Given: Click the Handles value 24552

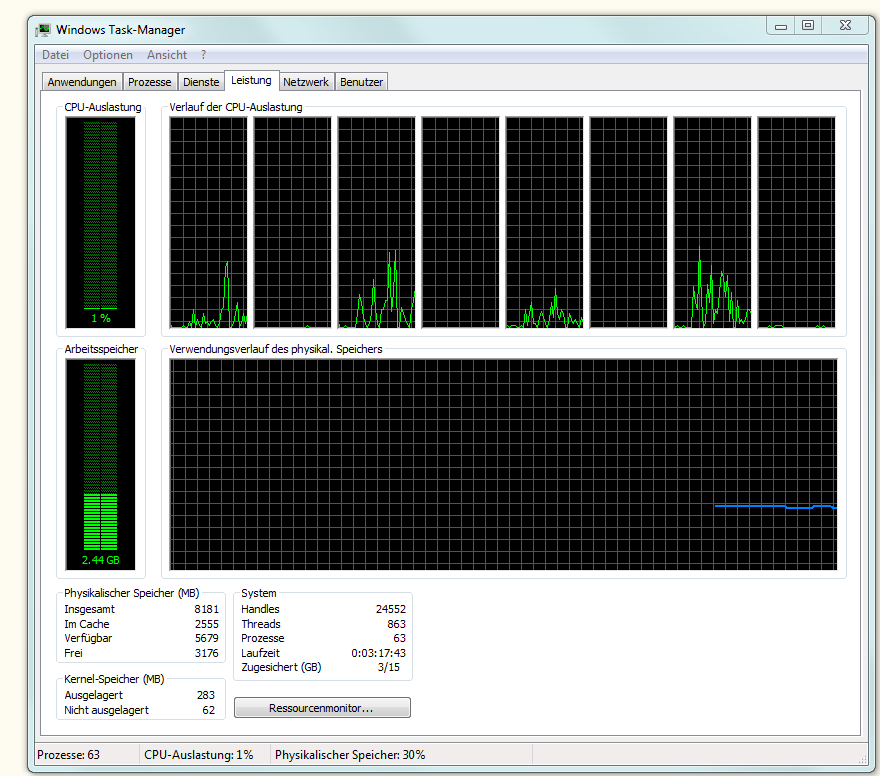Looking at the screenshot, I should (391, 609).
